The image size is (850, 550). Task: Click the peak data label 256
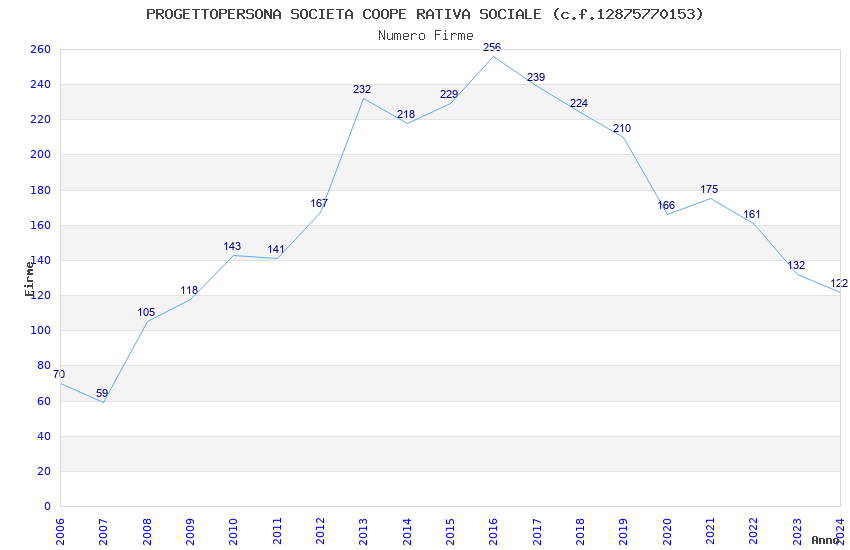tap(492, 47)
